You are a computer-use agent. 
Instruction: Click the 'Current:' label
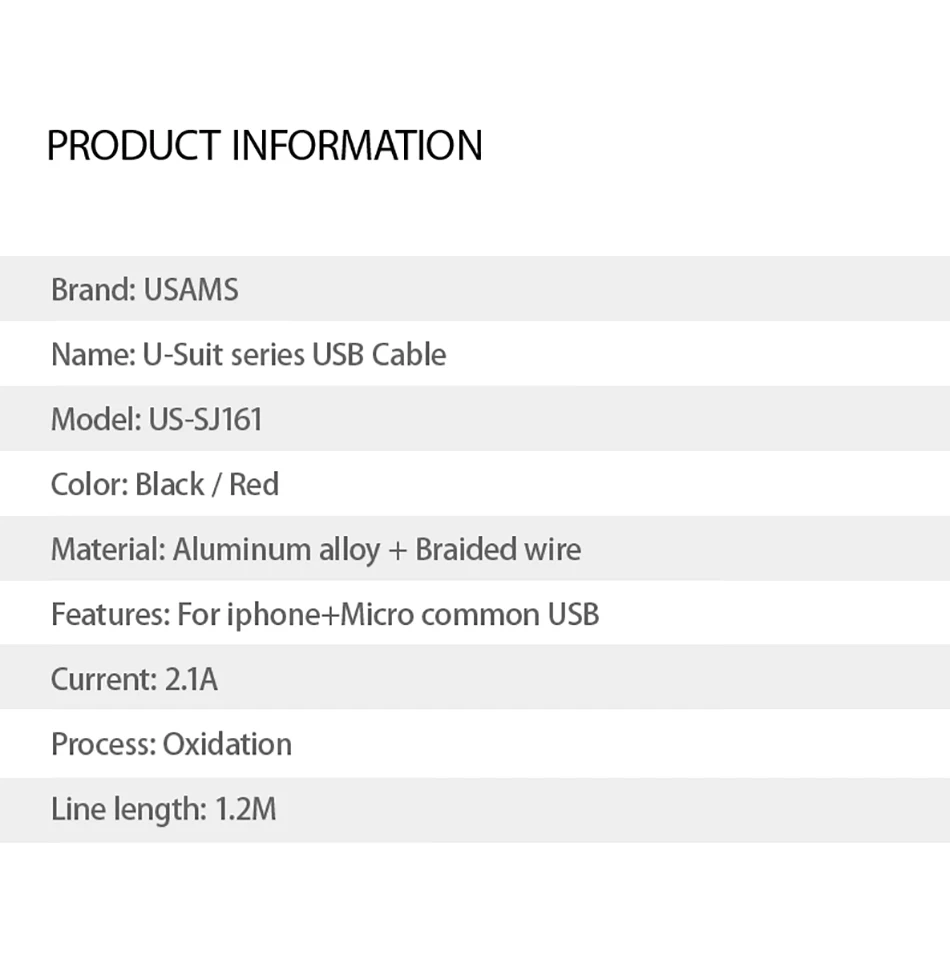click(x=103, y=679)
